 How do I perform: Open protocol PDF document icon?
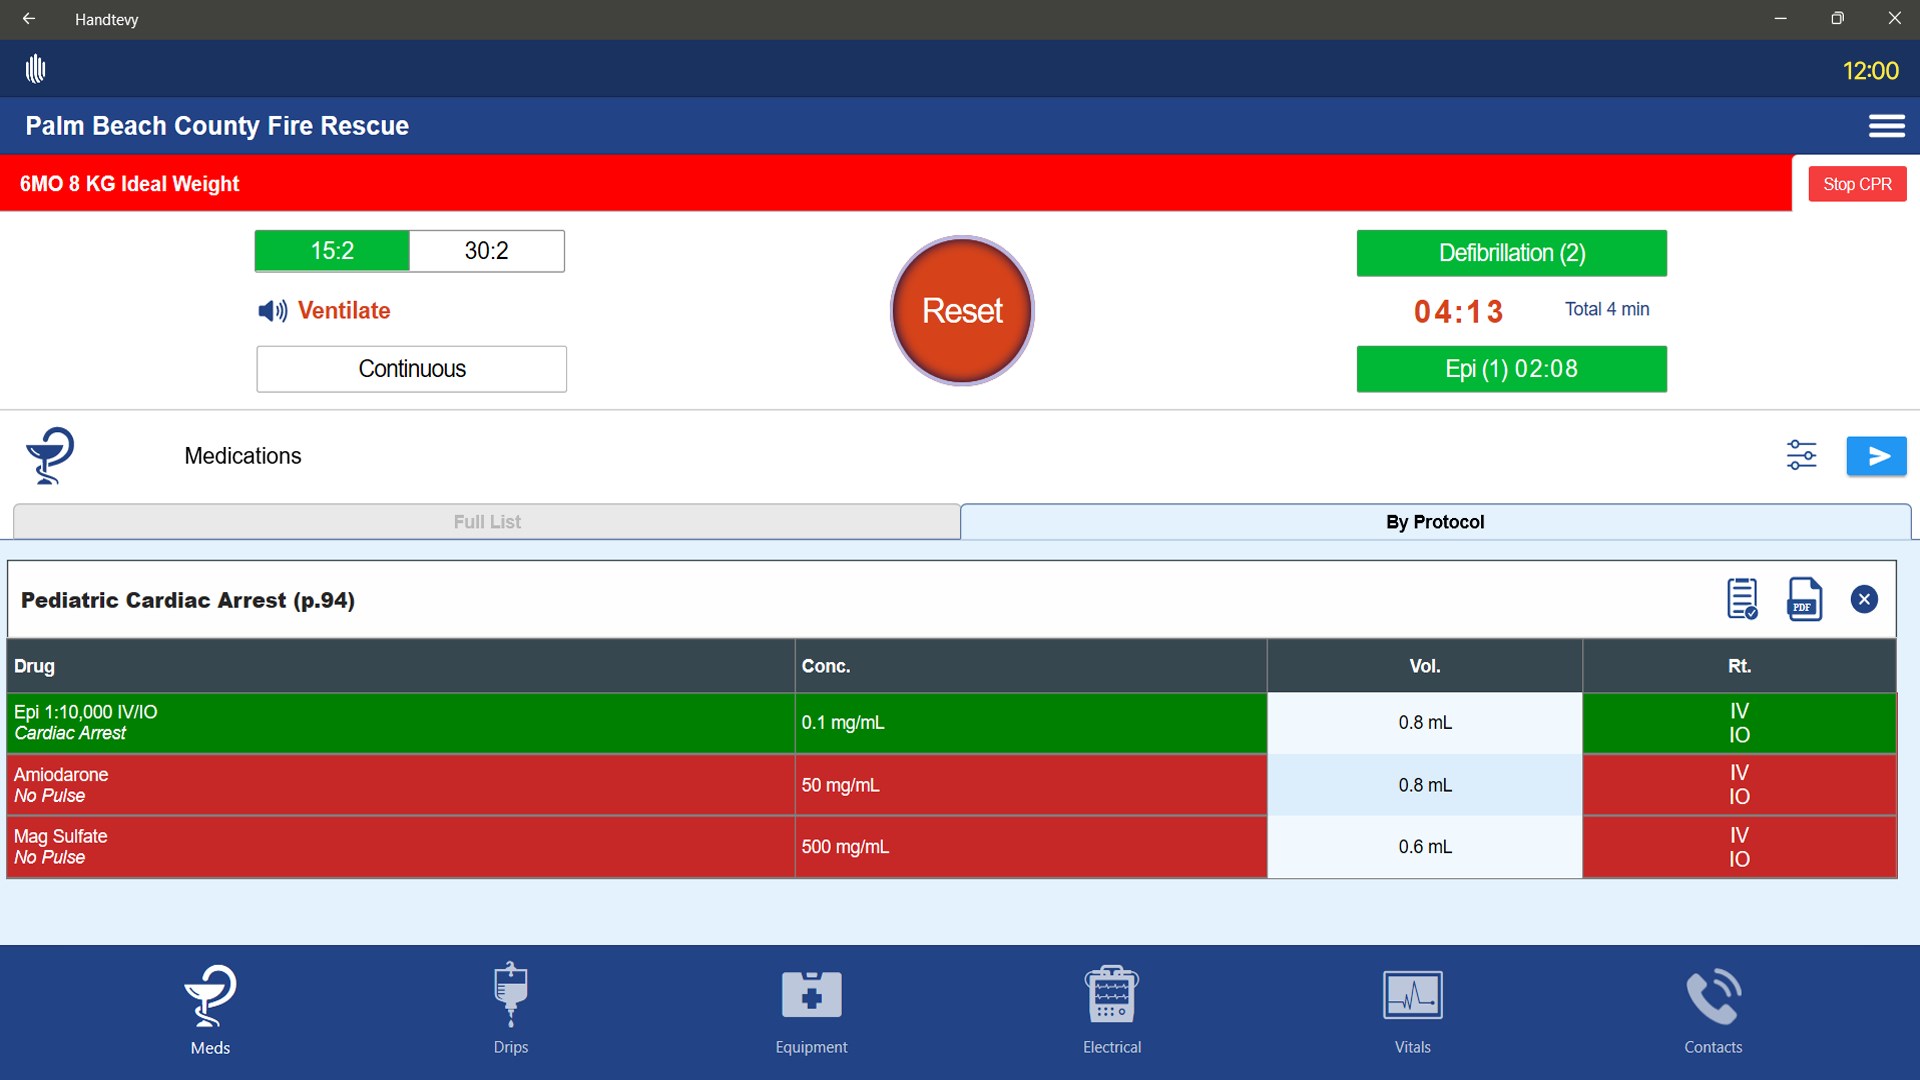point(1804,599)
